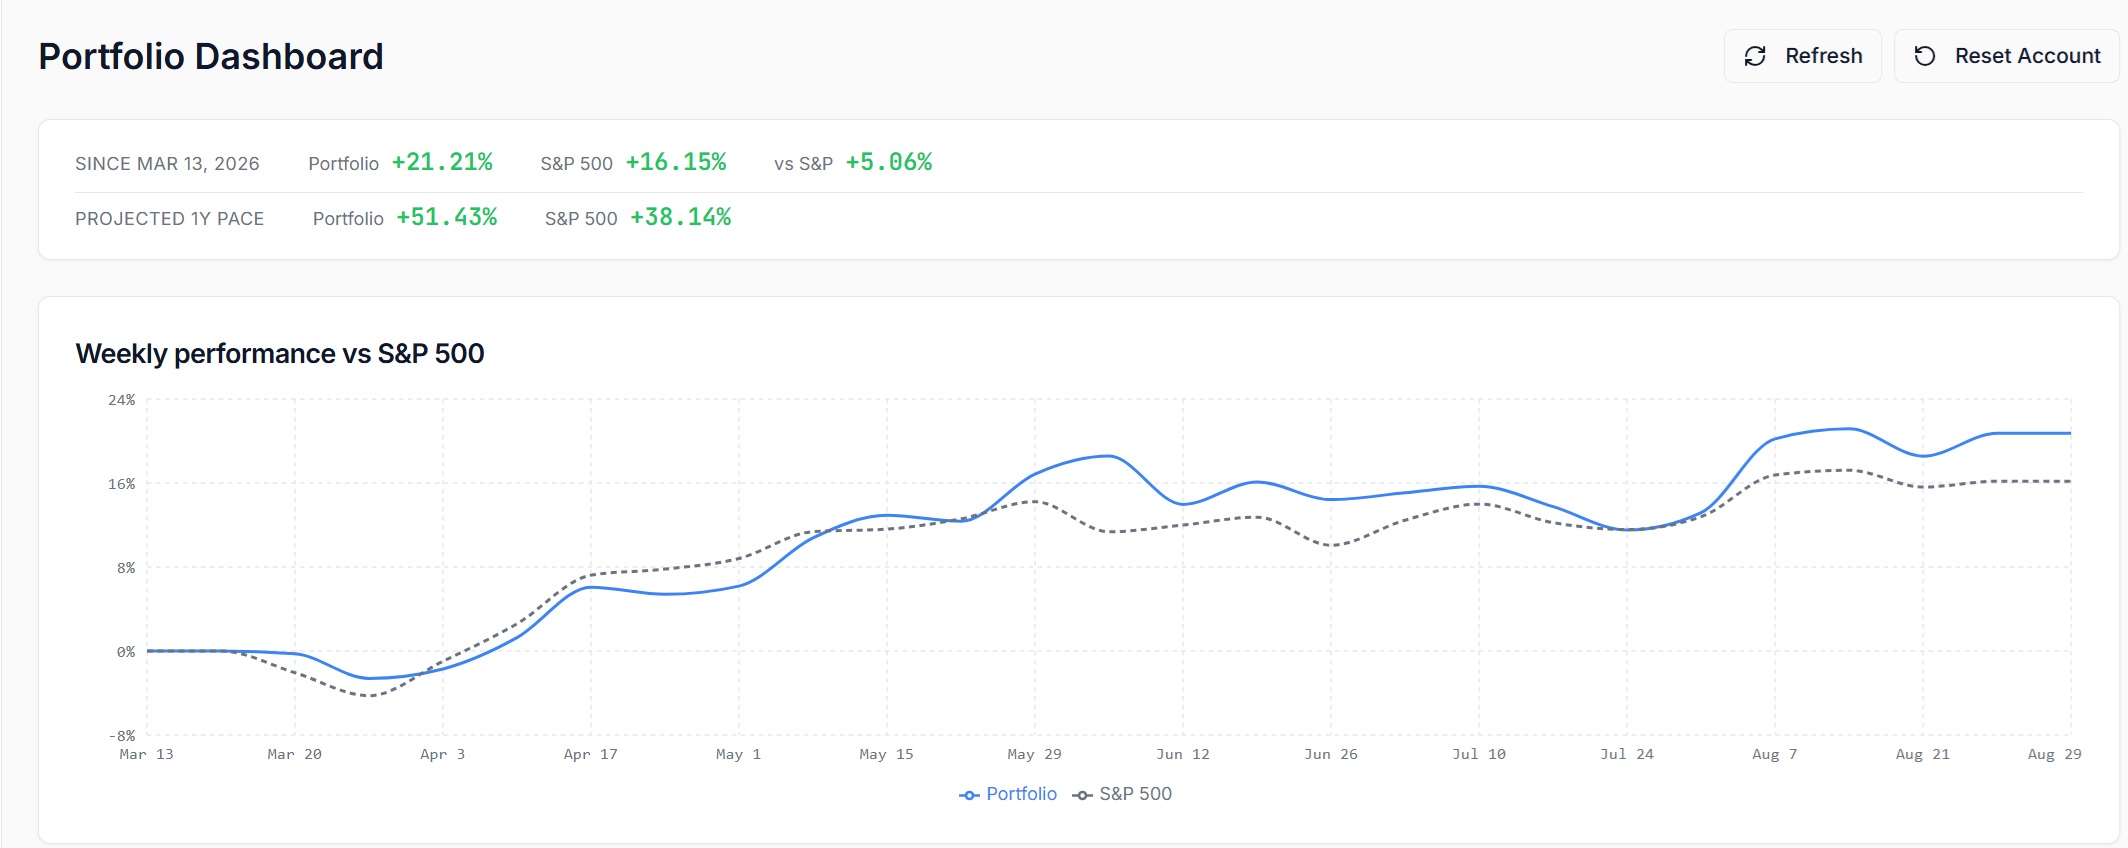Click projected S&P 500 +38.14% value
Screen dimensions: 2128x848
pos(681,217)
